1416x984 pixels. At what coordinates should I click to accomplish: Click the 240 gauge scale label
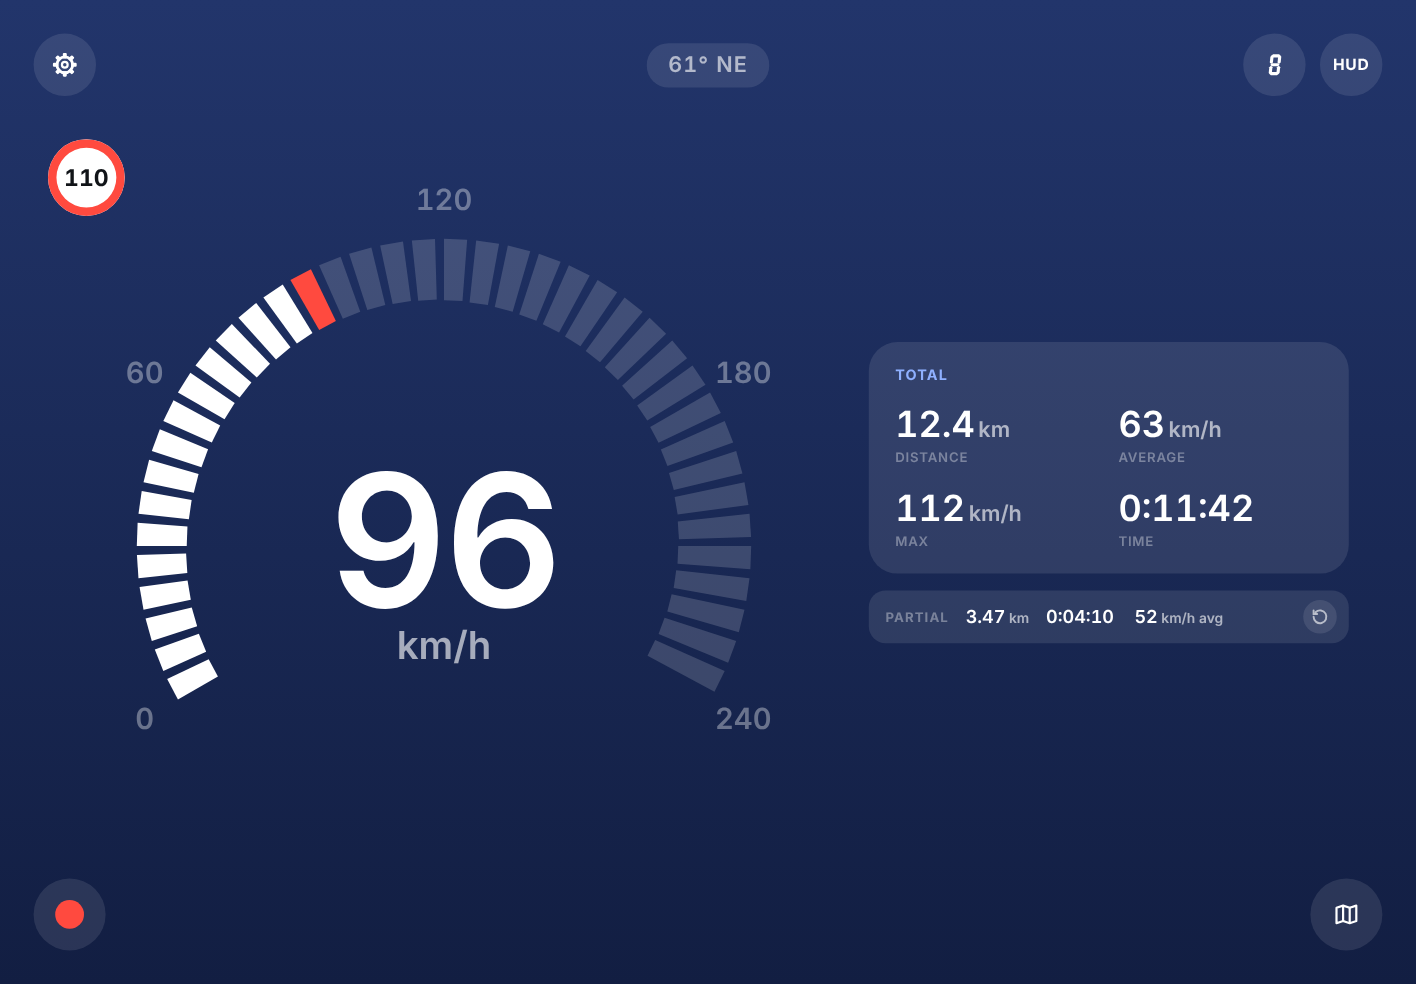(744, 719)
